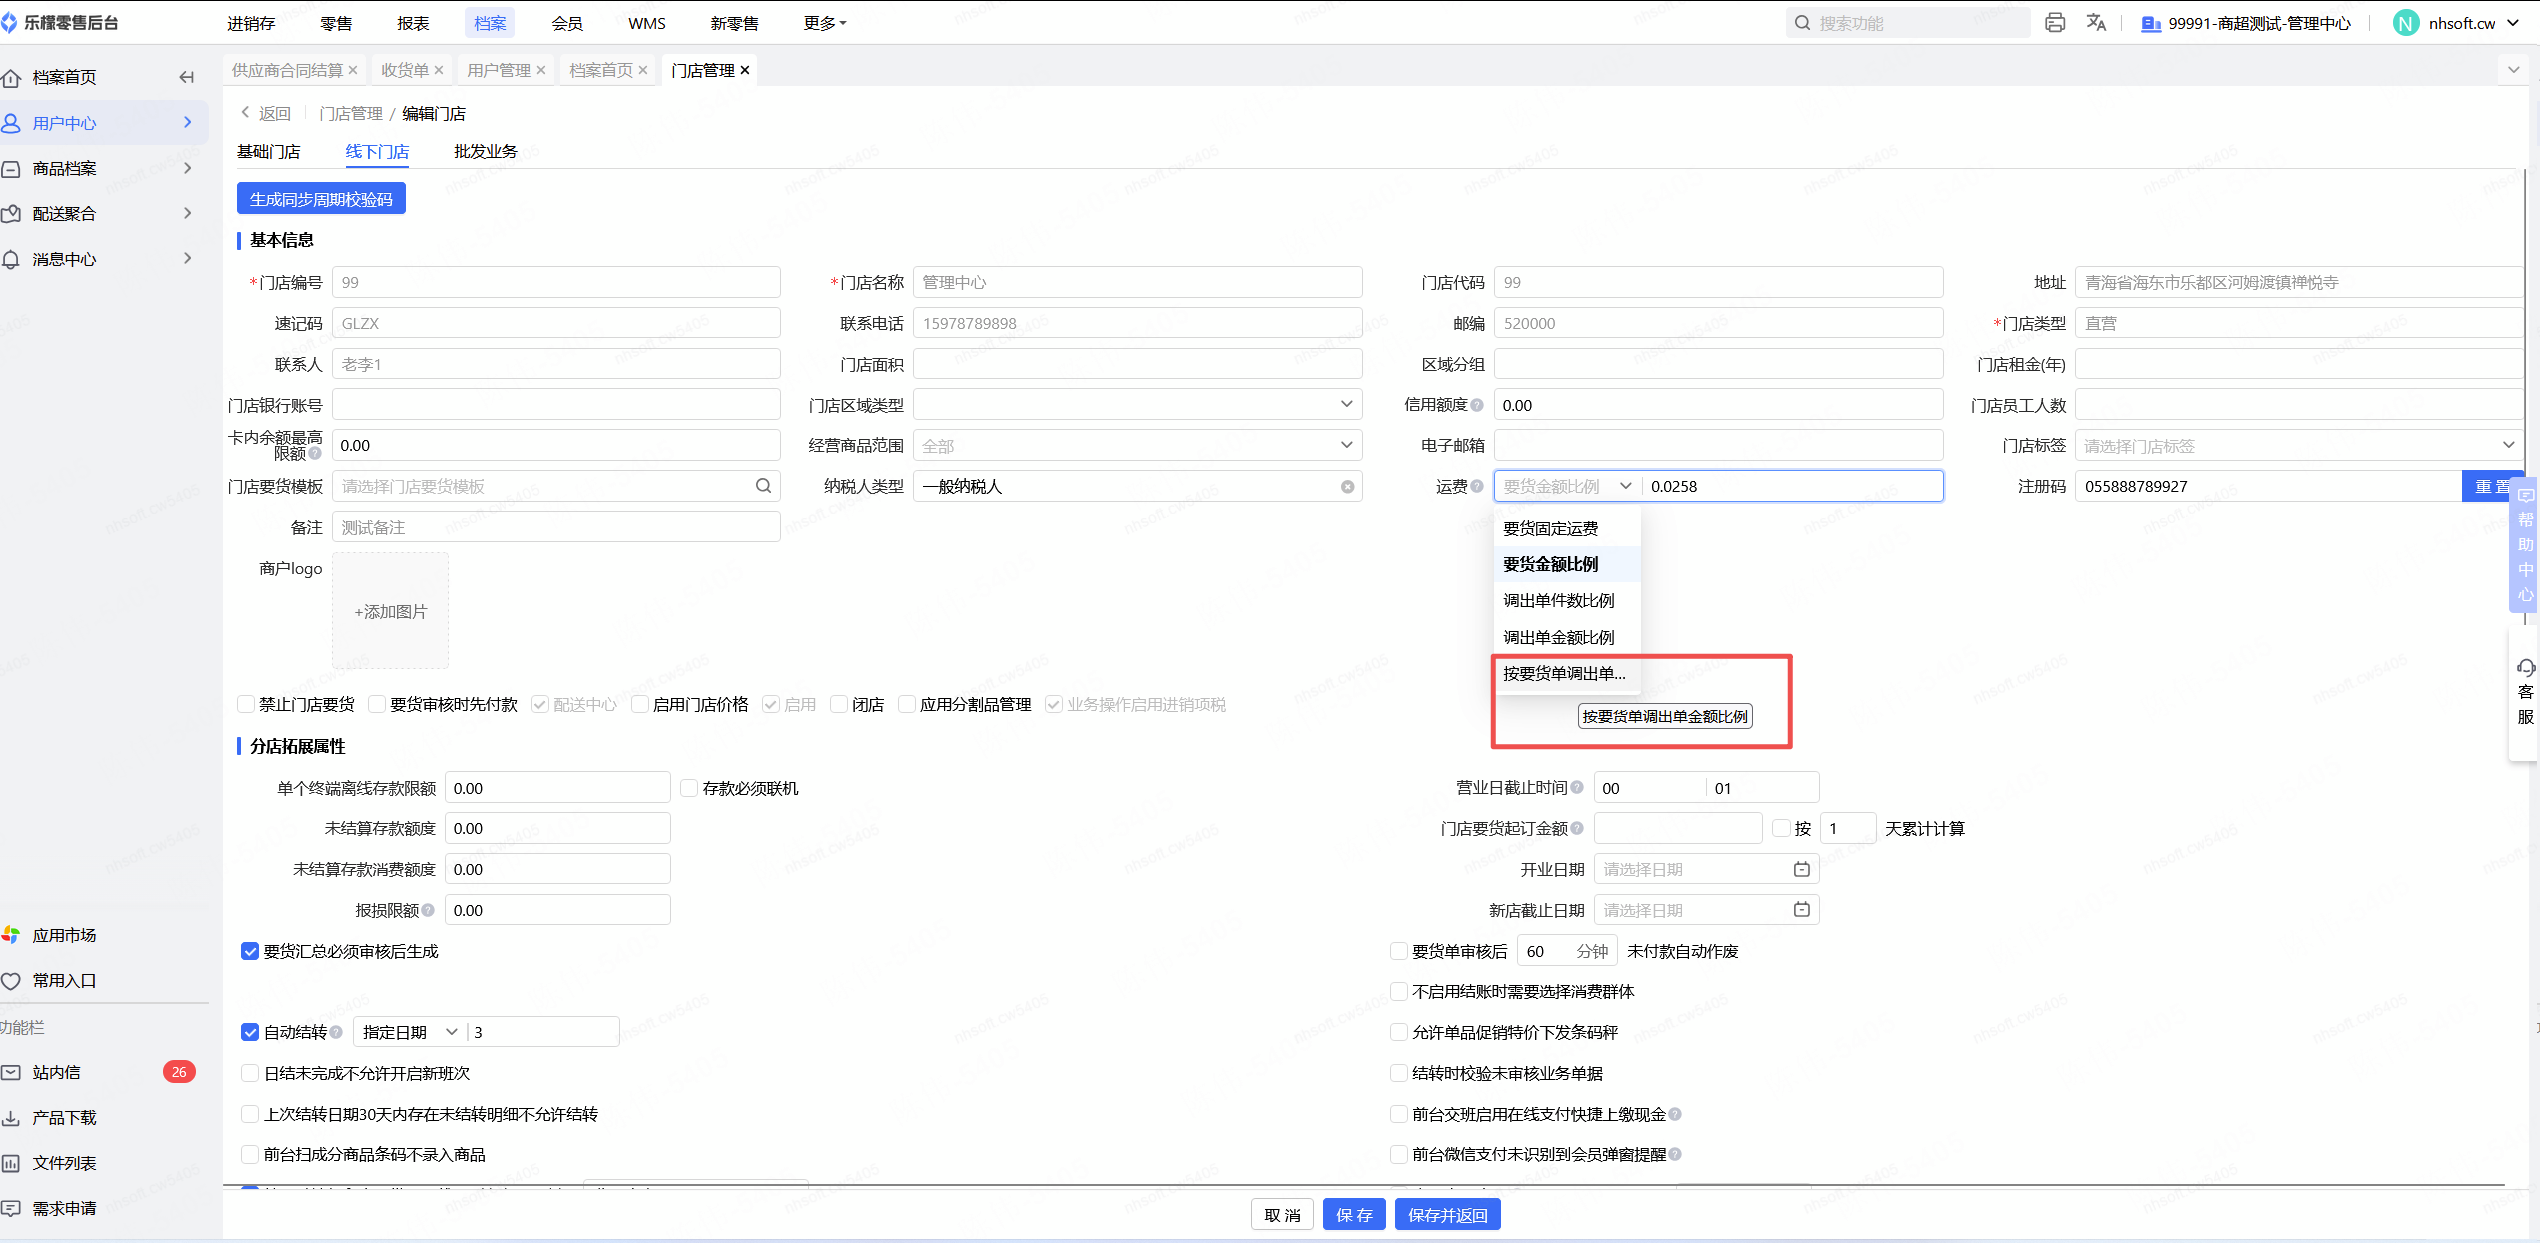Toggle 存款必须联机 checkbox

click(x=689, y=788)
